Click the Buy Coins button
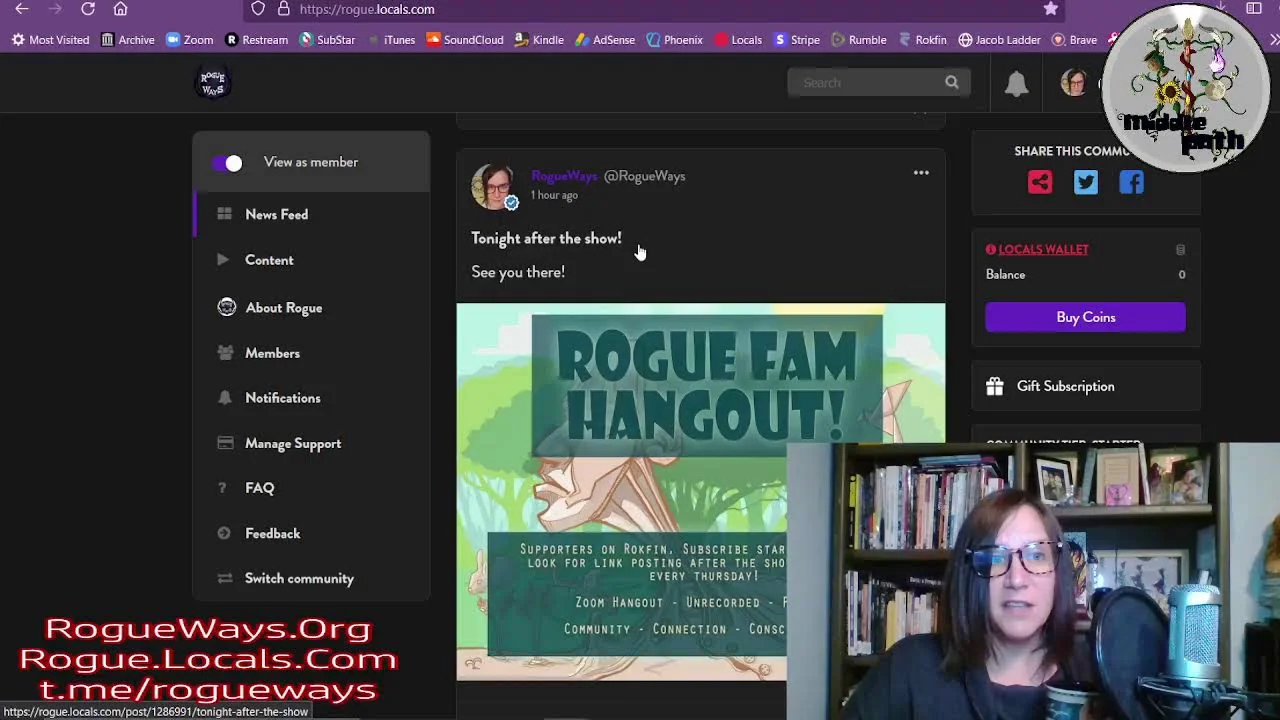This screenshot has height=720, width=1280. 1085,317
